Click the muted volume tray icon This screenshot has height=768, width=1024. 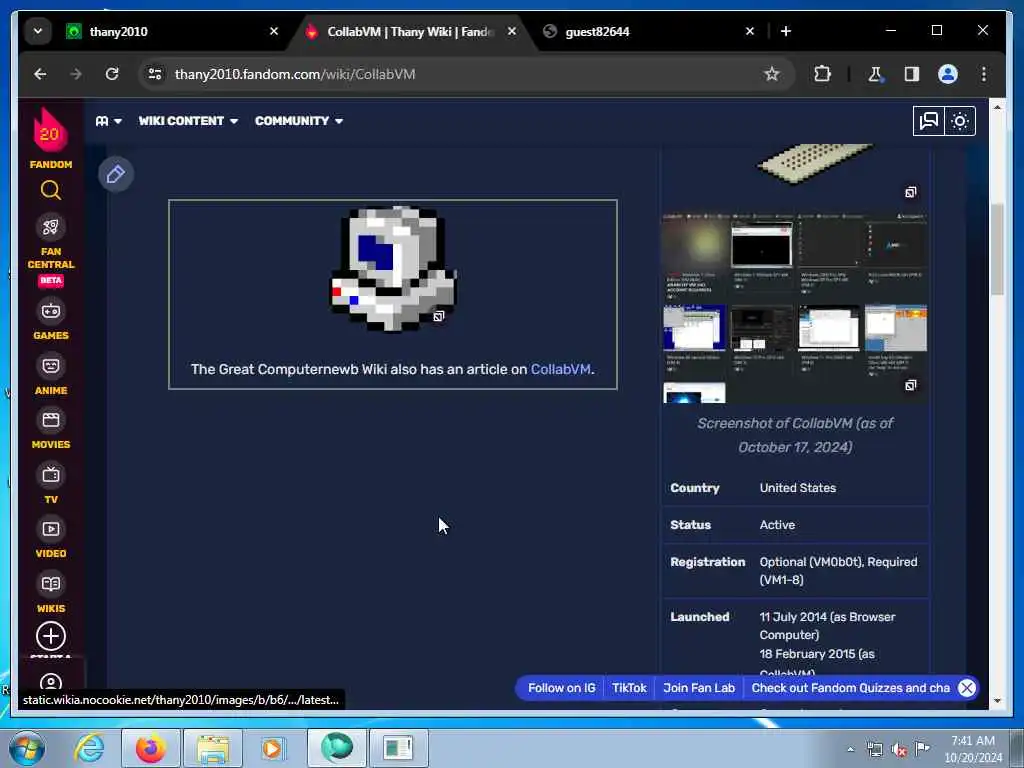(899, 750)
